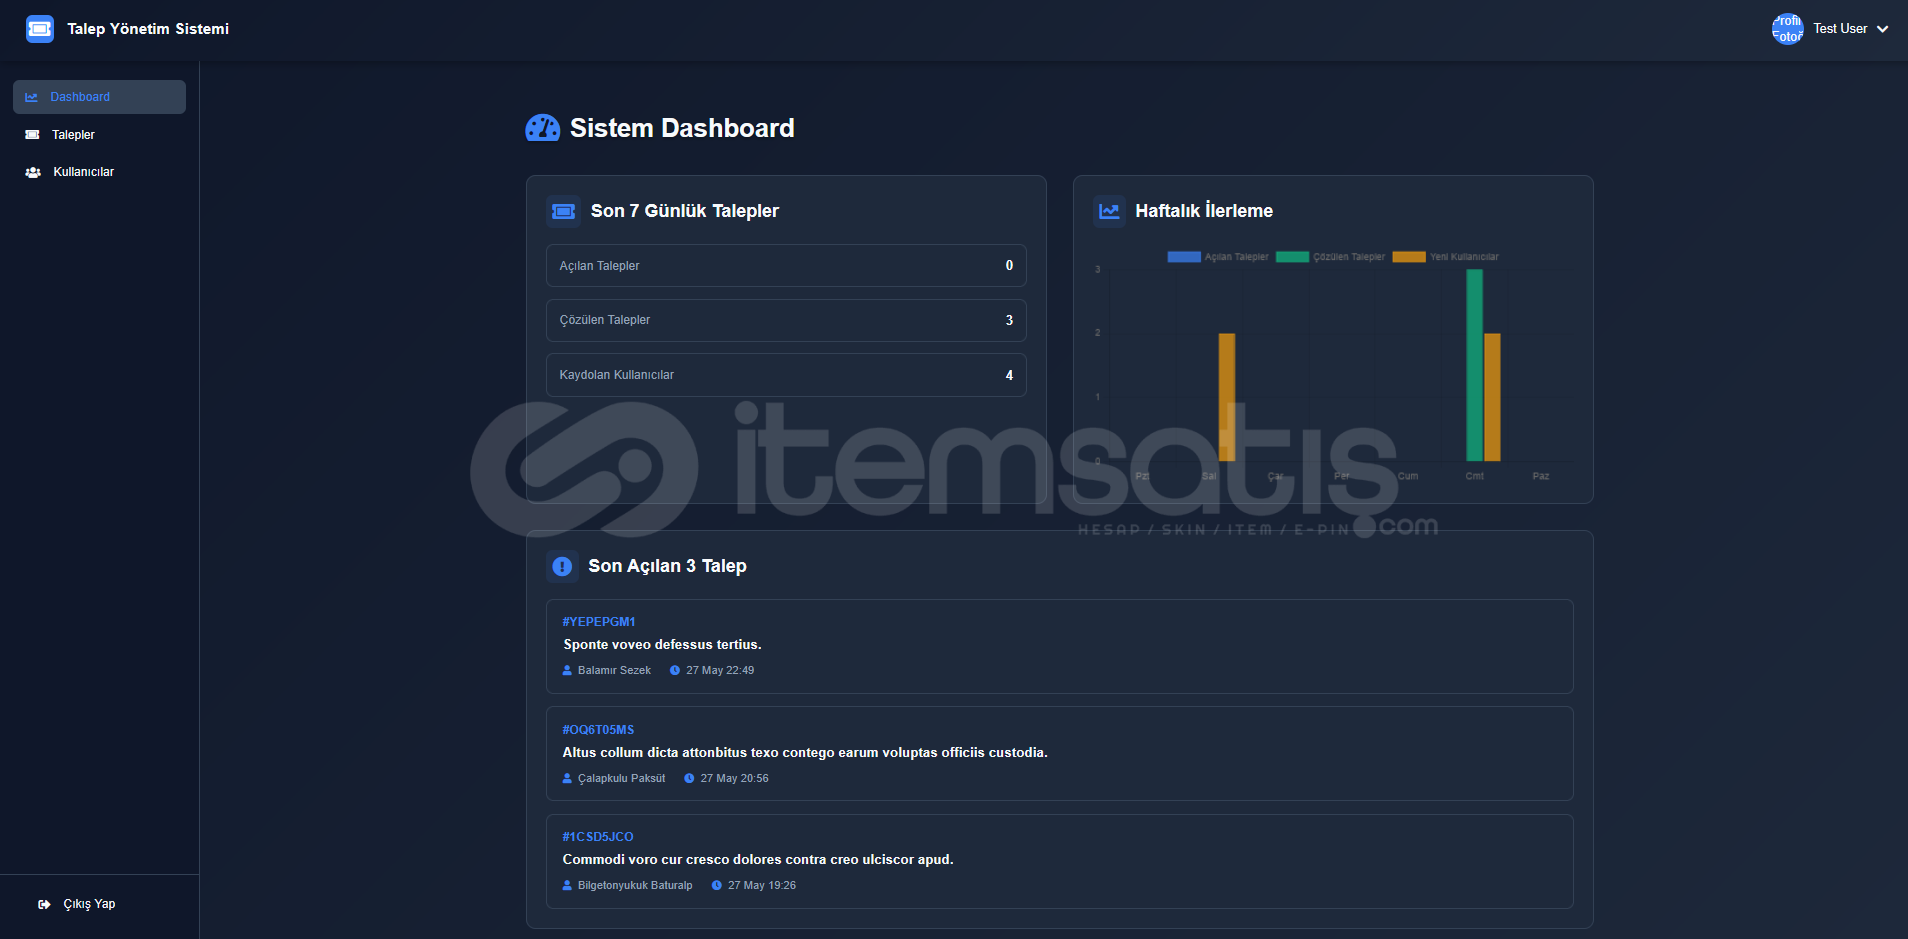
Task: Click the profile photo avatar
Action: click(1787, 29)
